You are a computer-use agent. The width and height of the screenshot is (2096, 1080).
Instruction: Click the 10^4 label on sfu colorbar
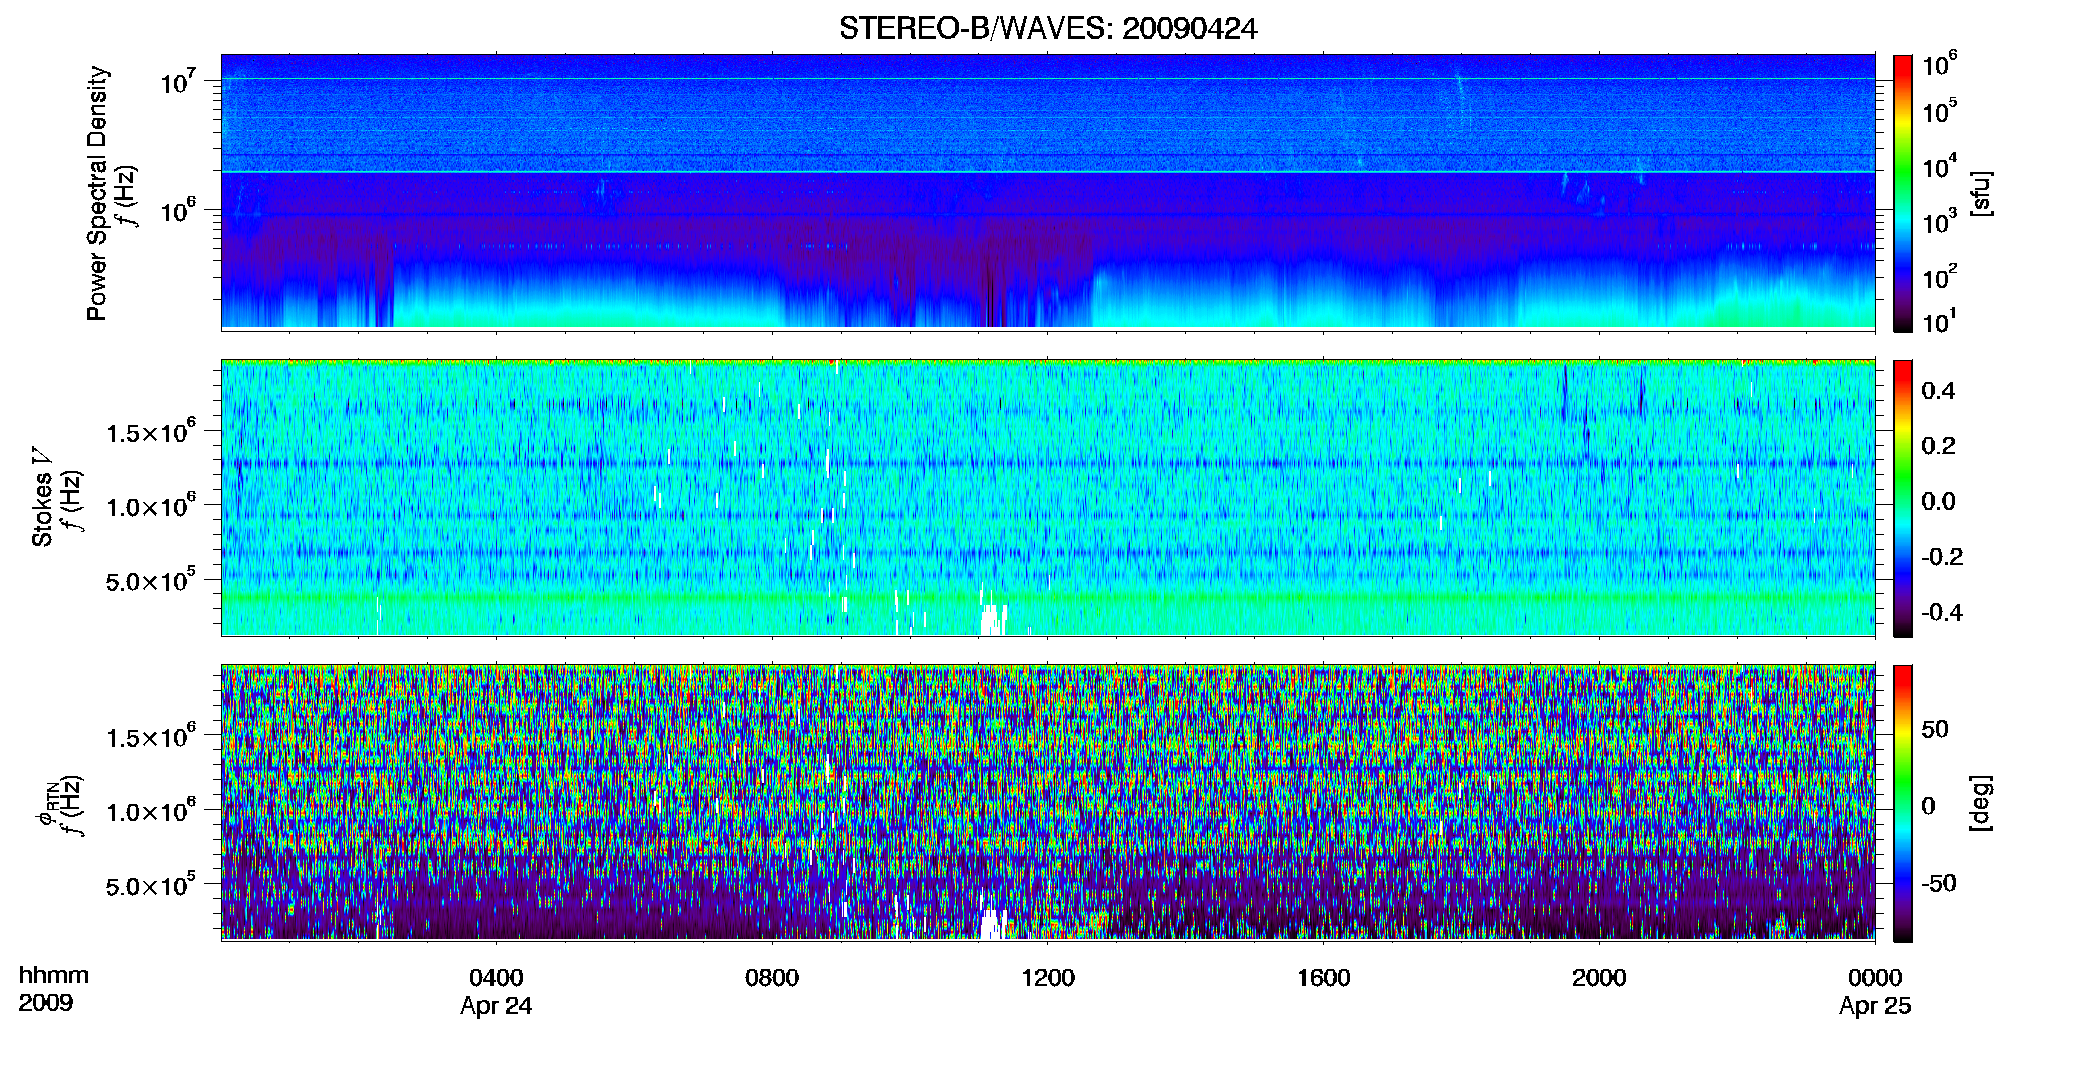click(x=1940, y=167)
